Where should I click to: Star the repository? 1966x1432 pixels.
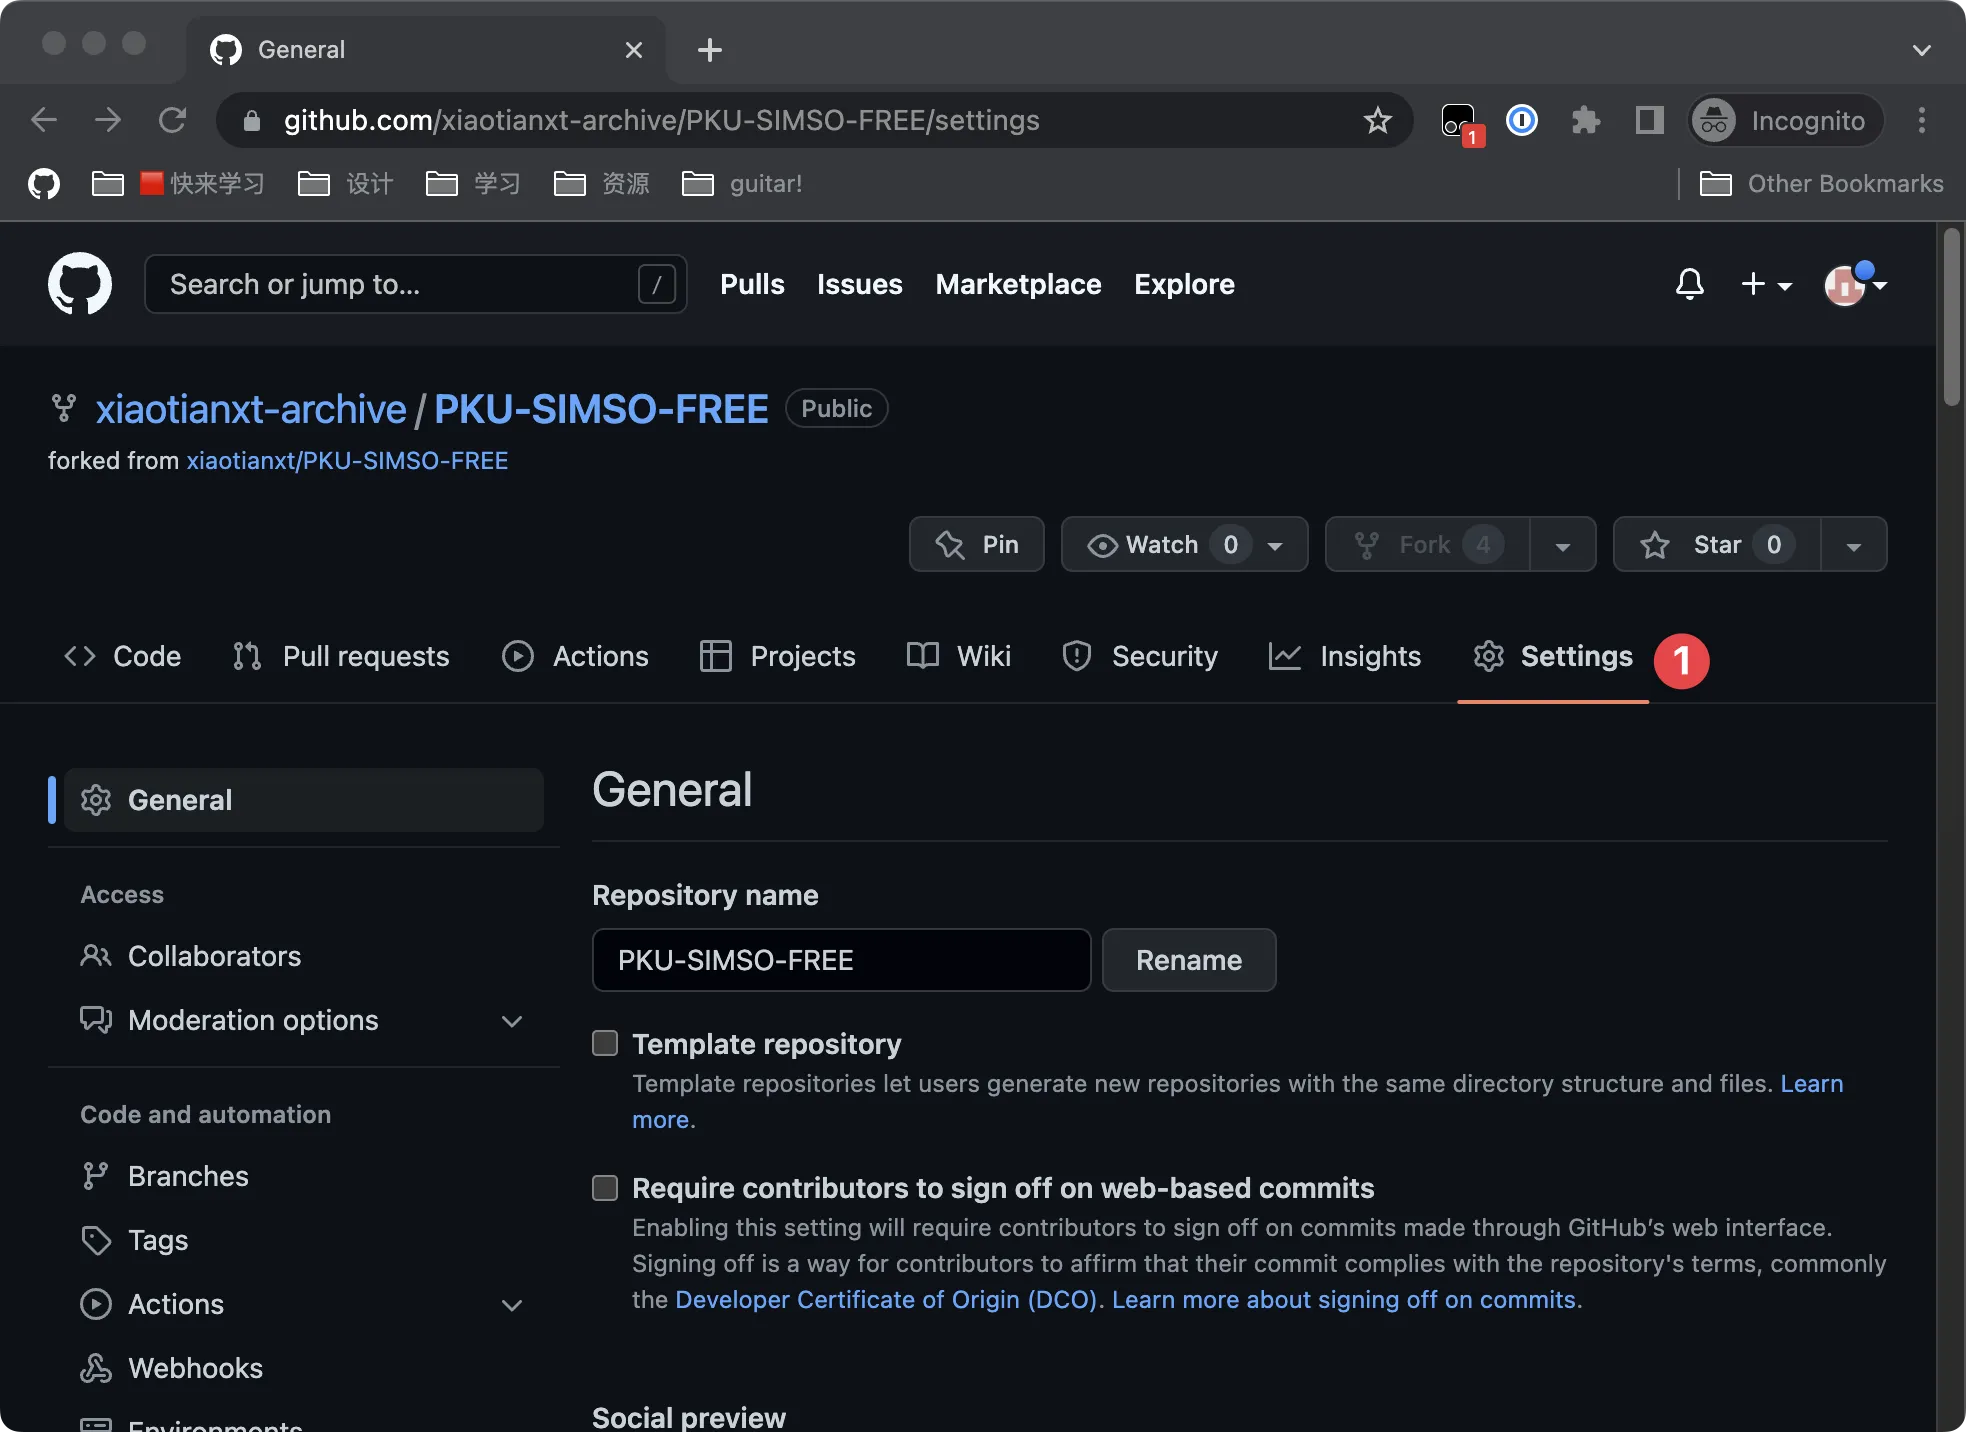click(x=1717, y=544)
